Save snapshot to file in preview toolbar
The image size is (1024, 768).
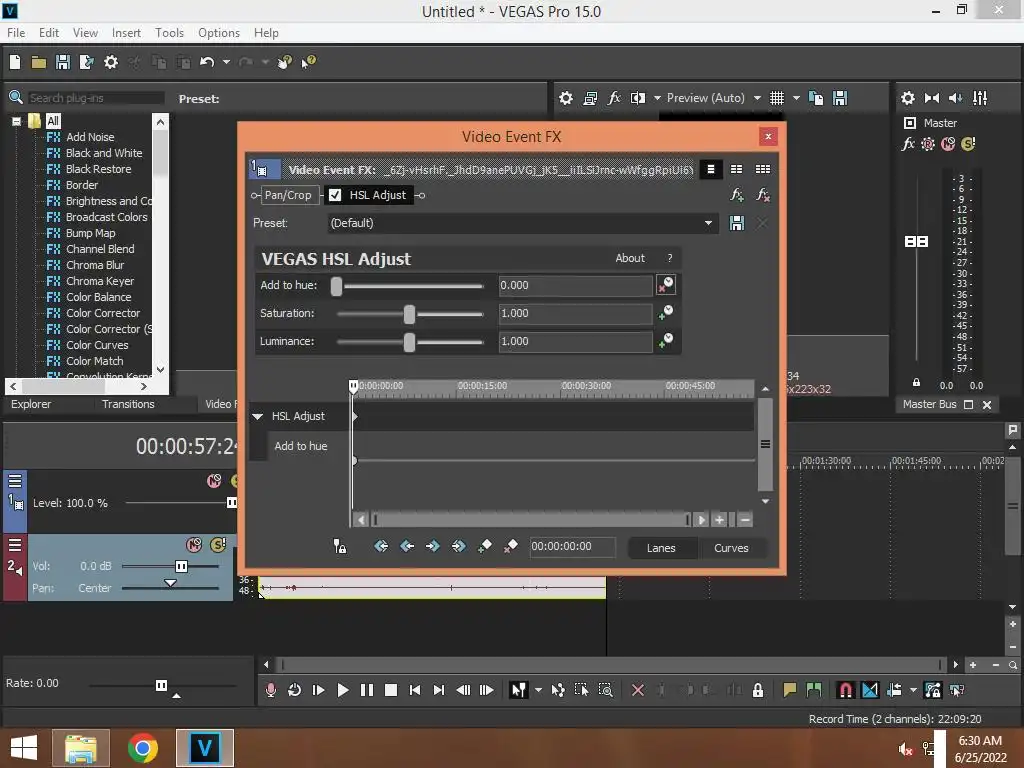point(840,98)
